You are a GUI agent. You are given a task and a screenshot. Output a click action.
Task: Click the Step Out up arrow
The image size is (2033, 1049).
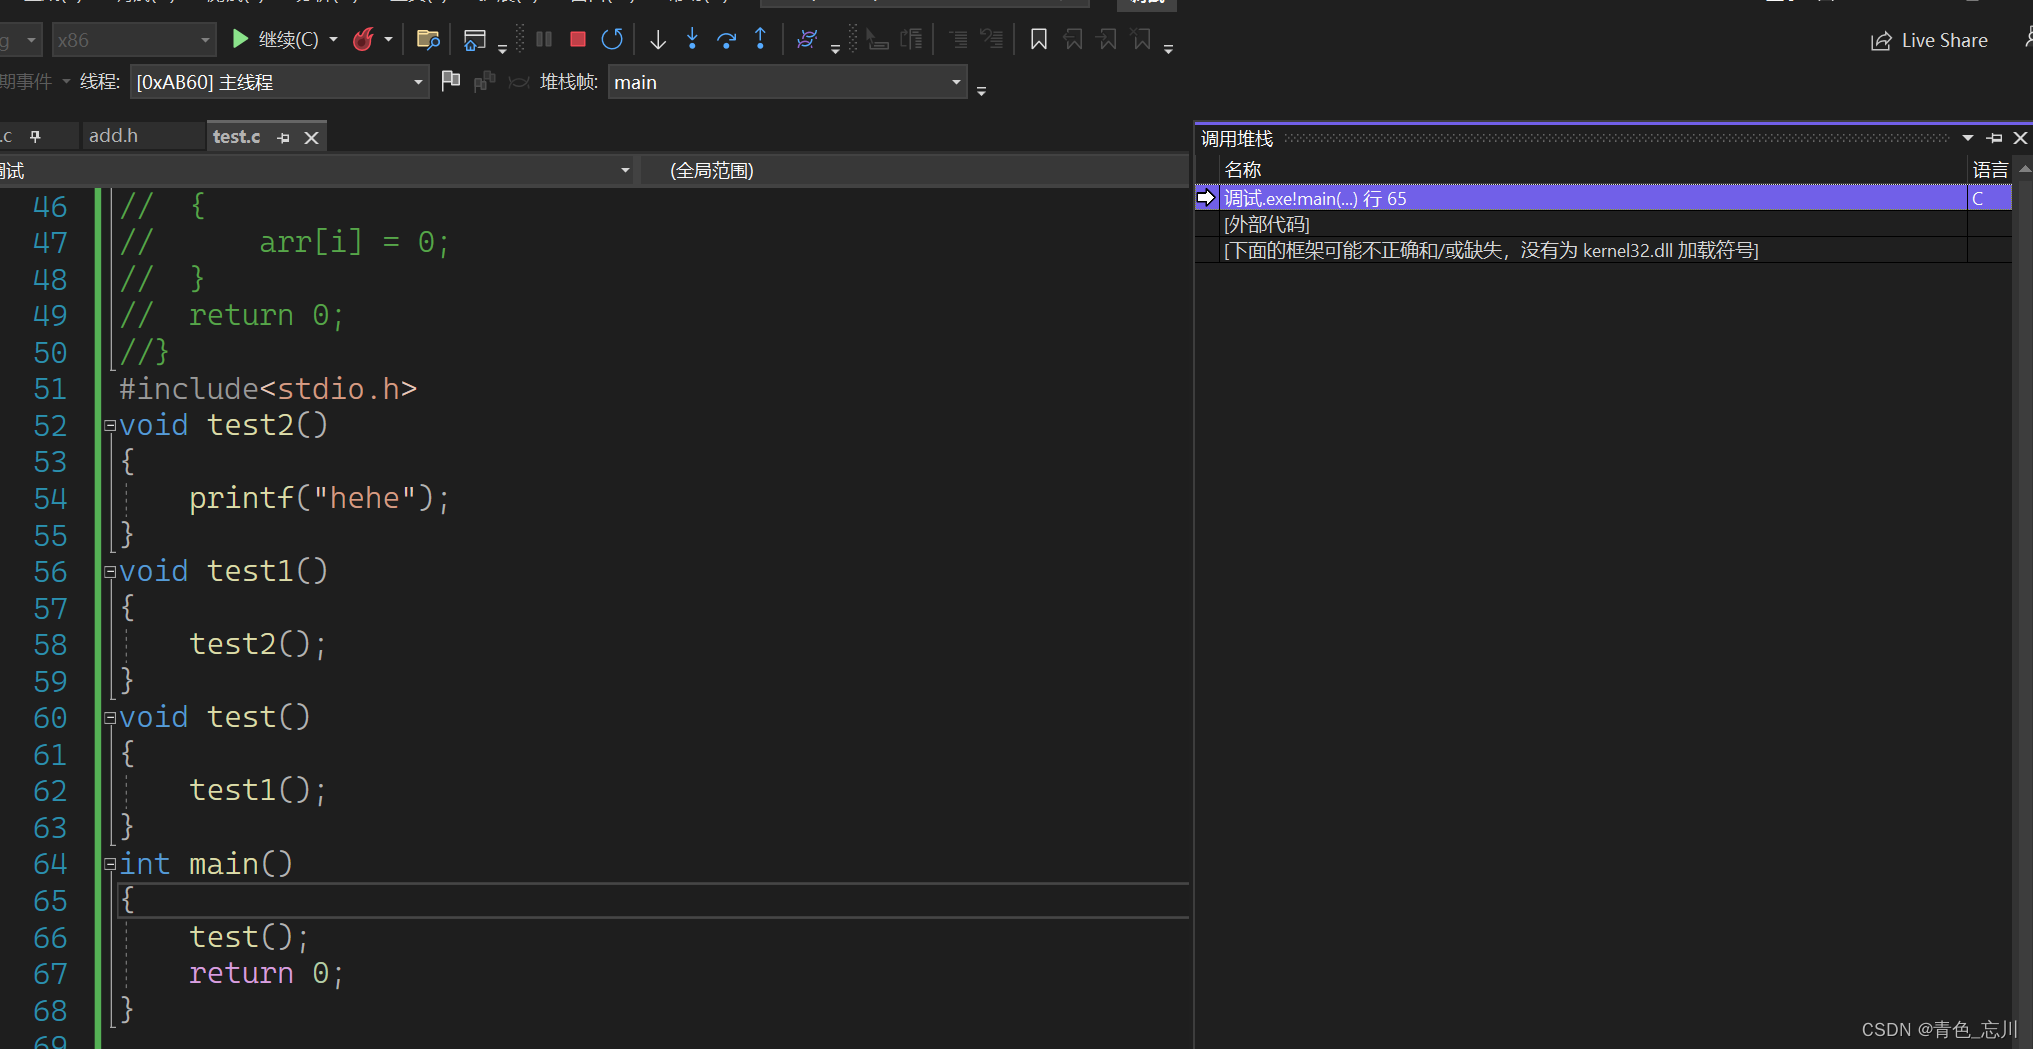click(760, 39)
